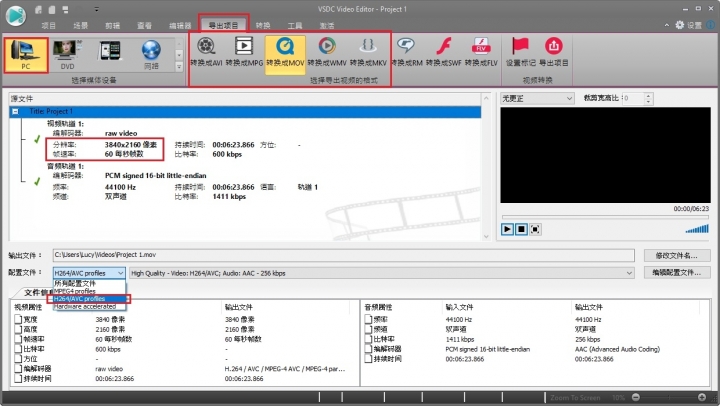Click the second quick access toolbar icon
Viewport: 720px width, 406px height.
[52, 9]
